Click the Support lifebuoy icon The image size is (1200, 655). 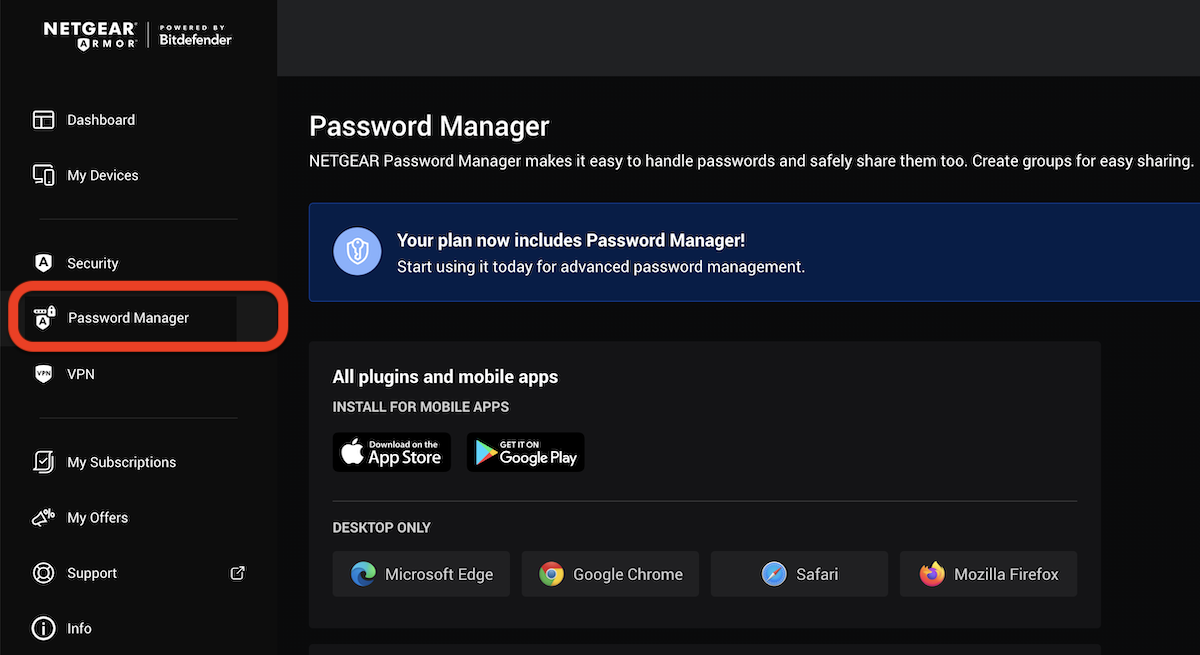click(43, 573)
